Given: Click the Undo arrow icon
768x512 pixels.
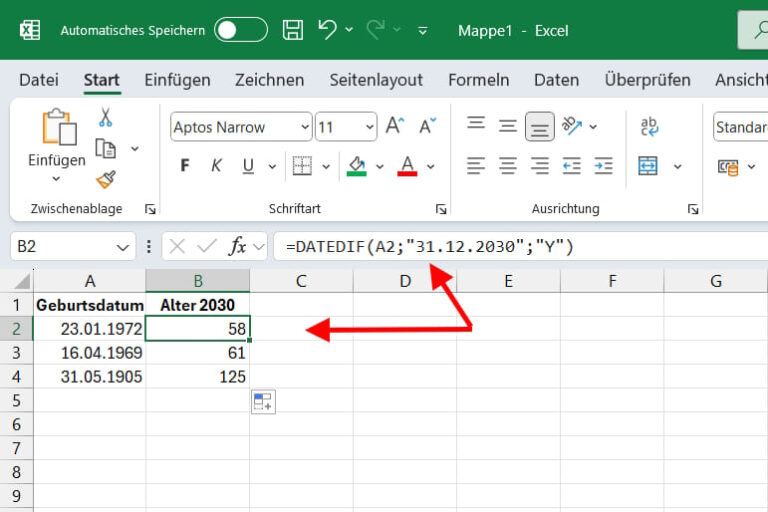Looking at the screenshot, I should coord(327,30).
